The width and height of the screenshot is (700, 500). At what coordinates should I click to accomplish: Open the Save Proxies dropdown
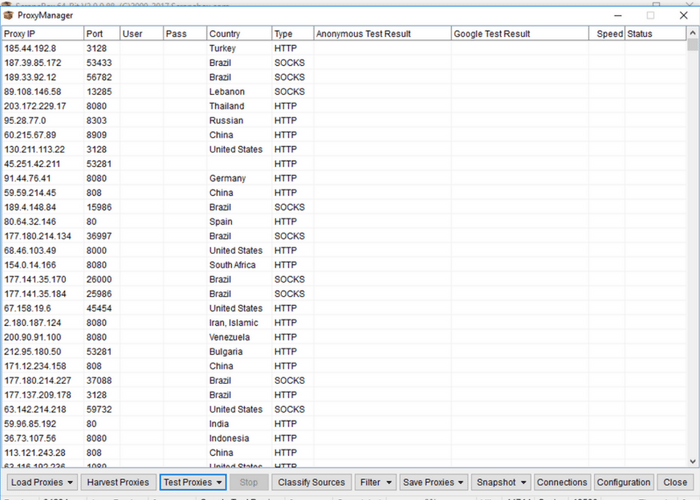tap(433, 482)
